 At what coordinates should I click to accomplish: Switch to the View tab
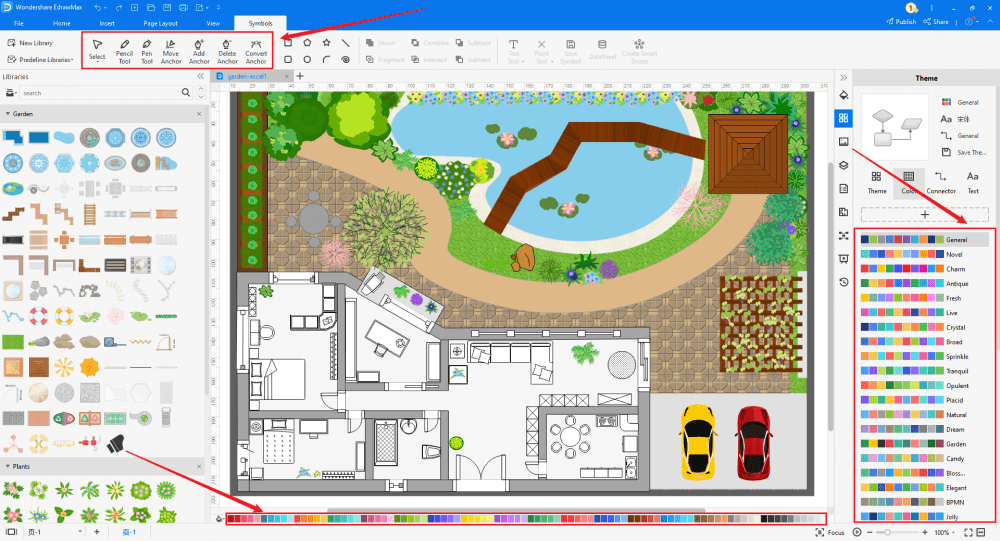[213, 23]
